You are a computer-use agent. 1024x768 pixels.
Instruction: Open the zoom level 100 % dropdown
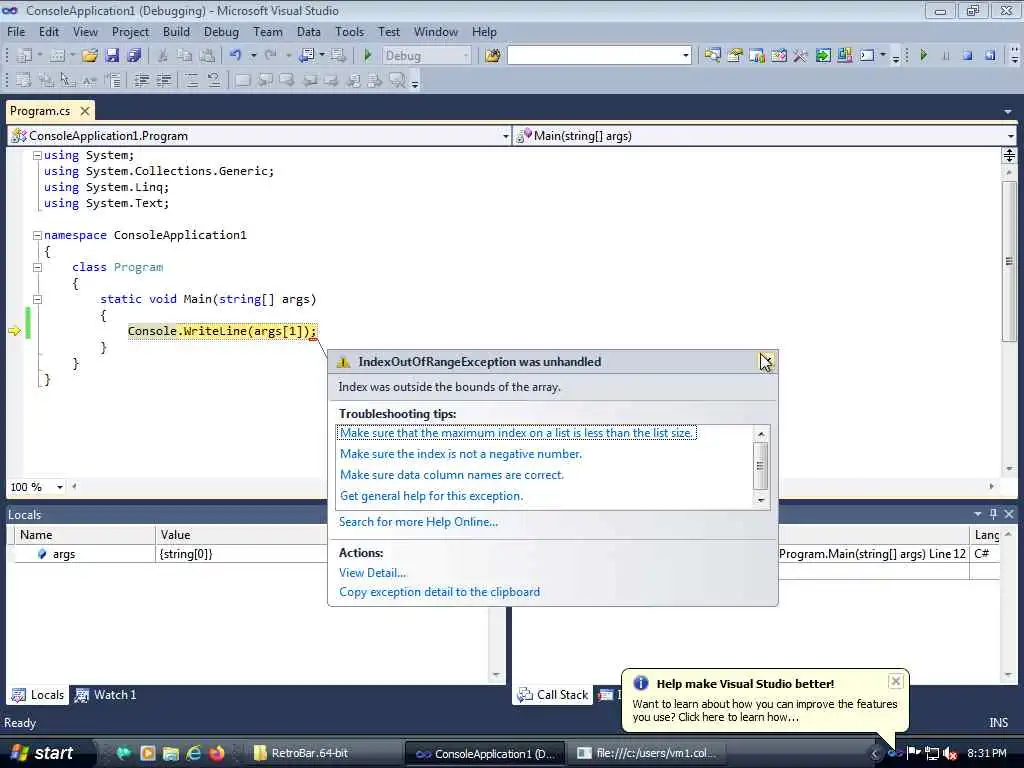pos(59,487)
